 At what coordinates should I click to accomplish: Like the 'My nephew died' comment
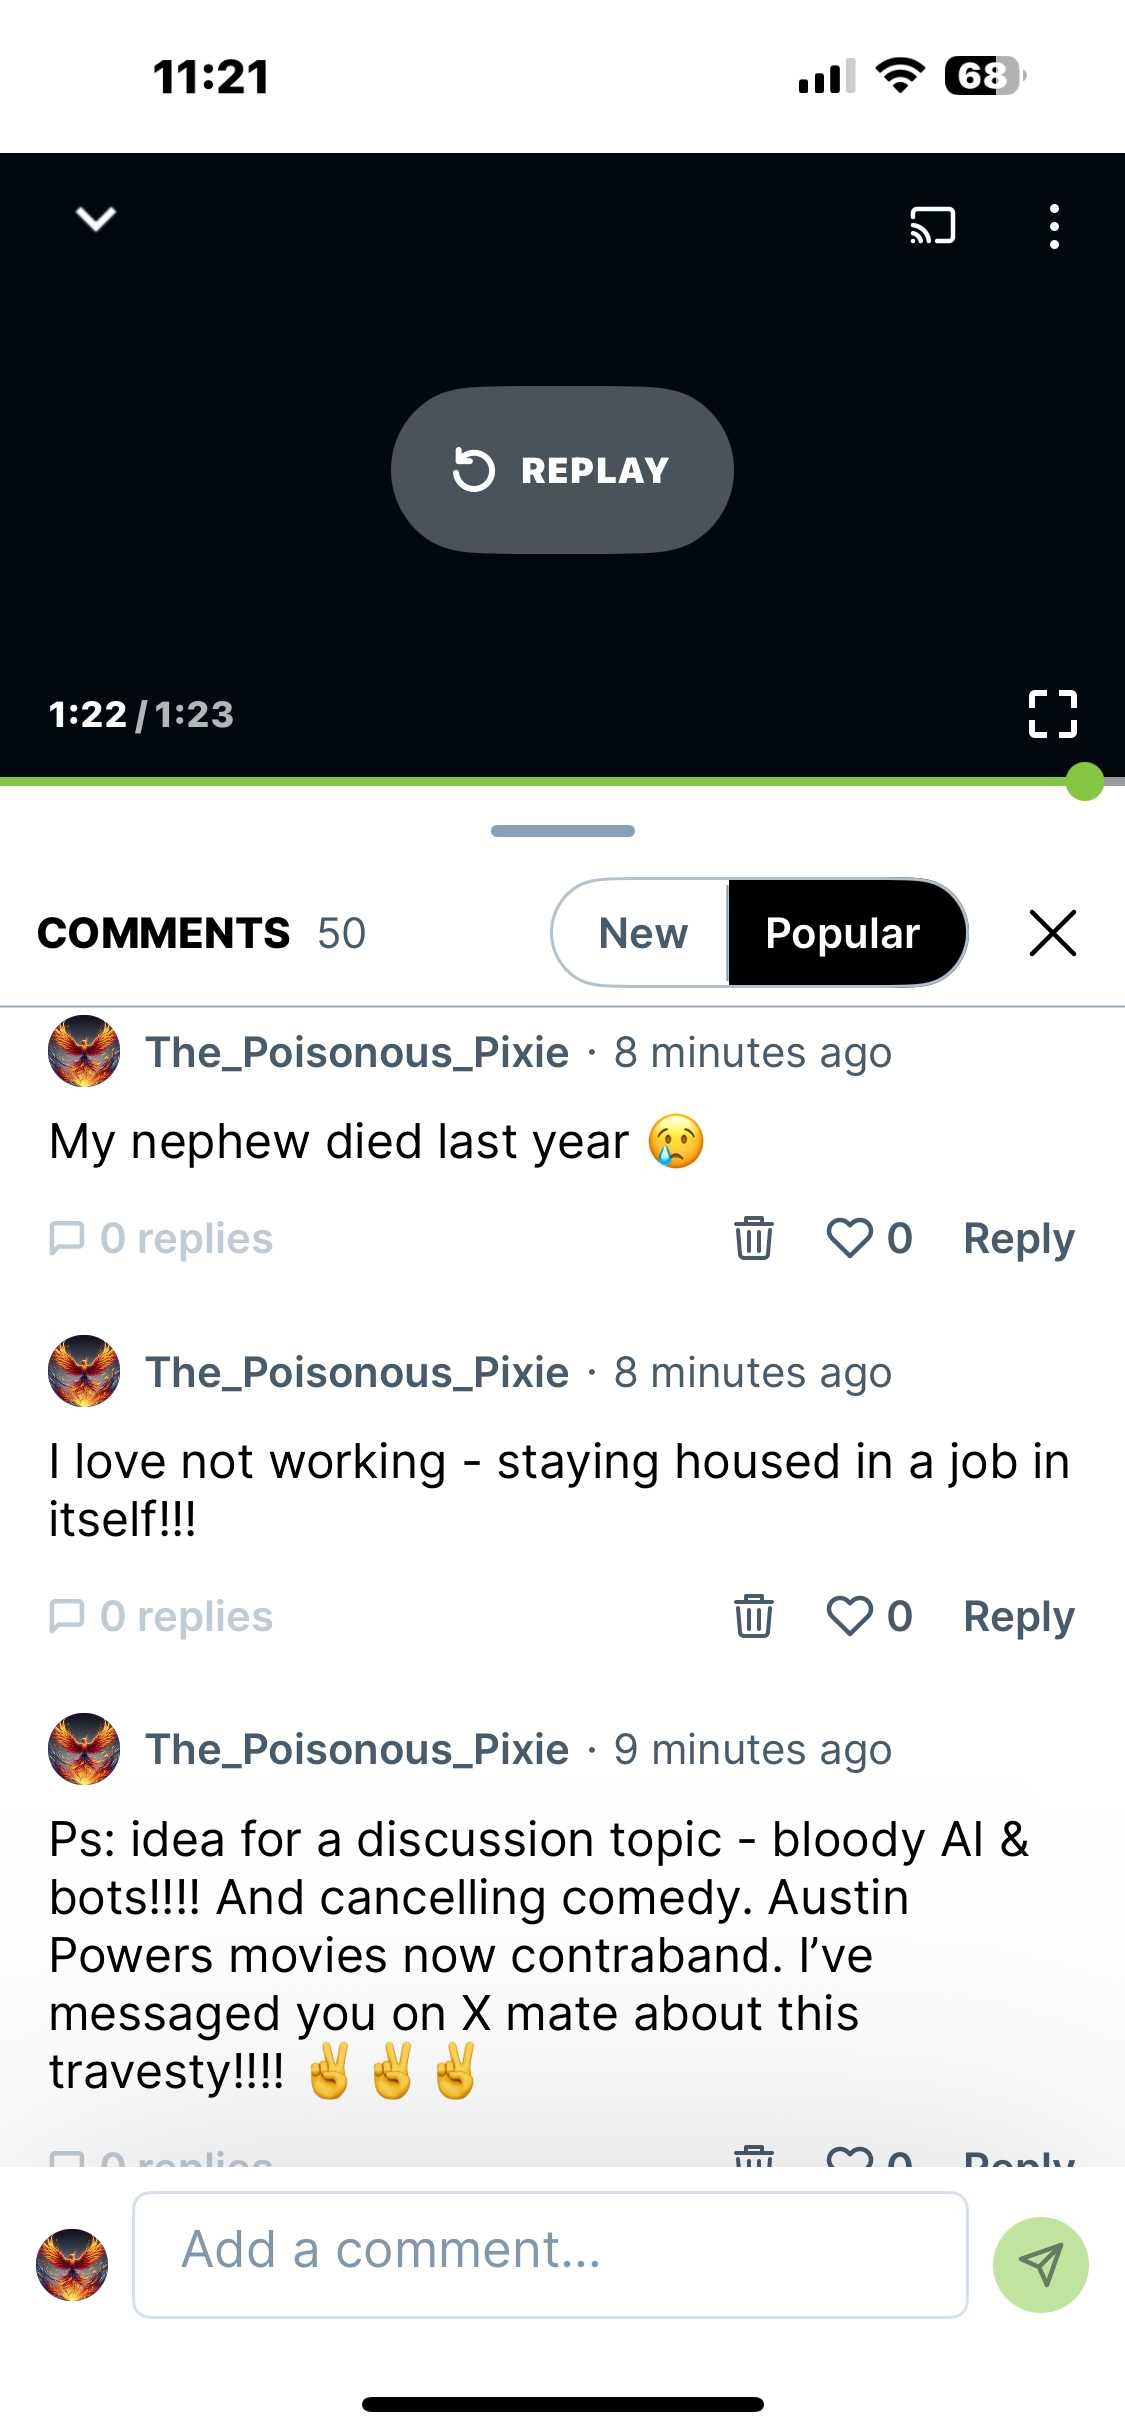click(x=850, y=1238)
